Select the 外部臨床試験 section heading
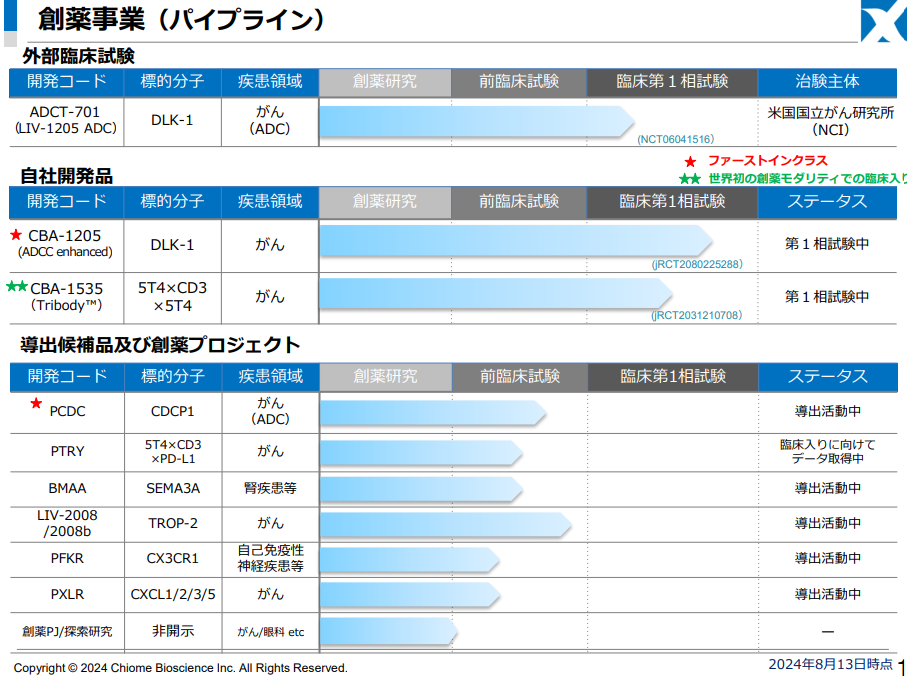The width and height of the screenshot is (907, 676). [78, 56]
